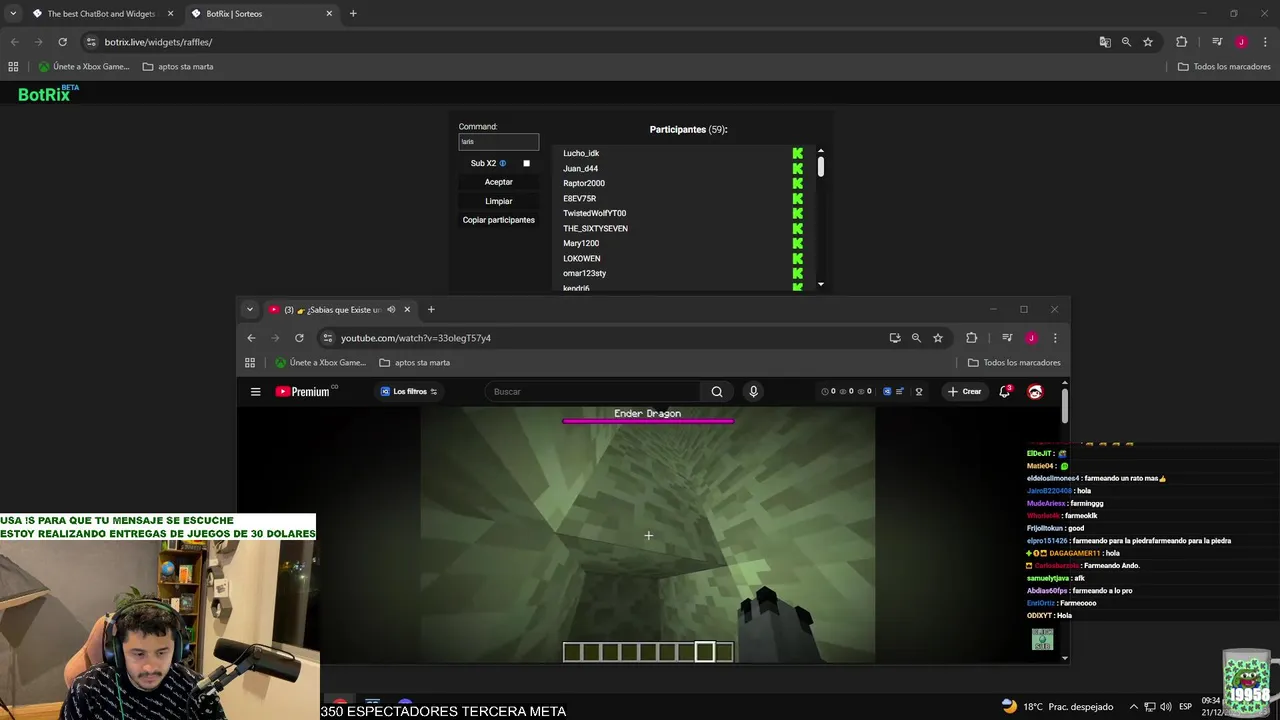Click Kick icon next to Raptor2000
The height and width of the screenshot is (720, 1280).
[x=798, y=183]
